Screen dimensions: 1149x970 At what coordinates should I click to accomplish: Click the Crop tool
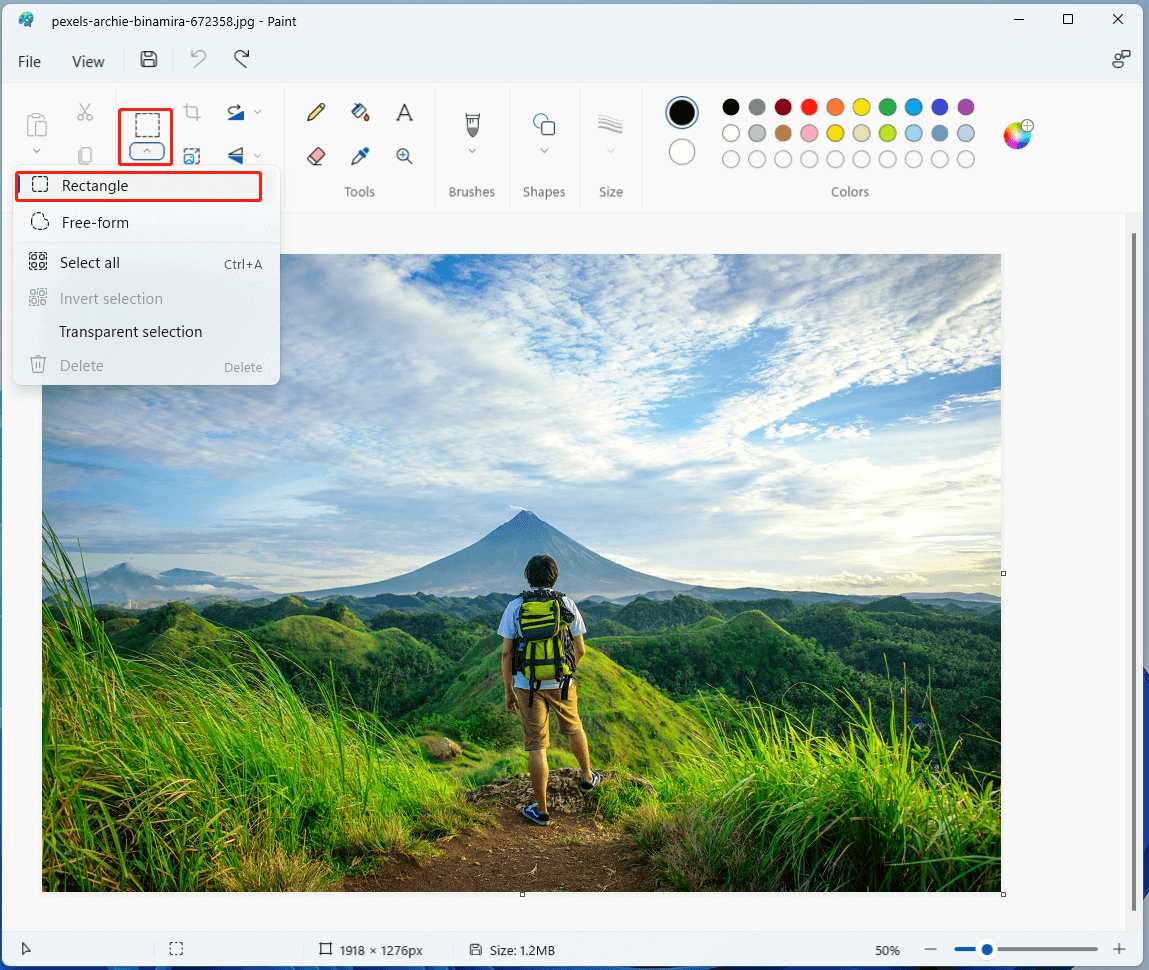[191, 112]
